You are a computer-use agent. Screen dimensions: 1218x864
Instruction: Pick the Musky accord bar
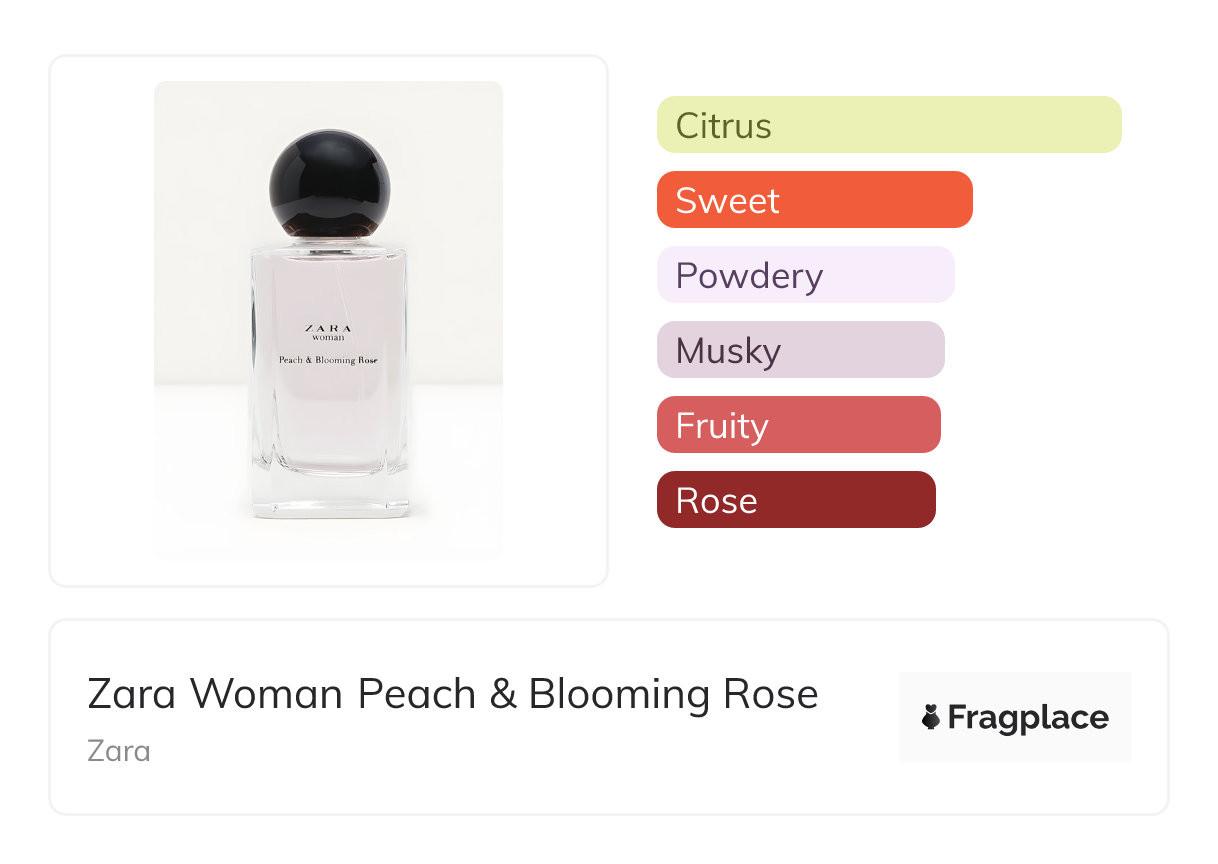click(800, 350)
